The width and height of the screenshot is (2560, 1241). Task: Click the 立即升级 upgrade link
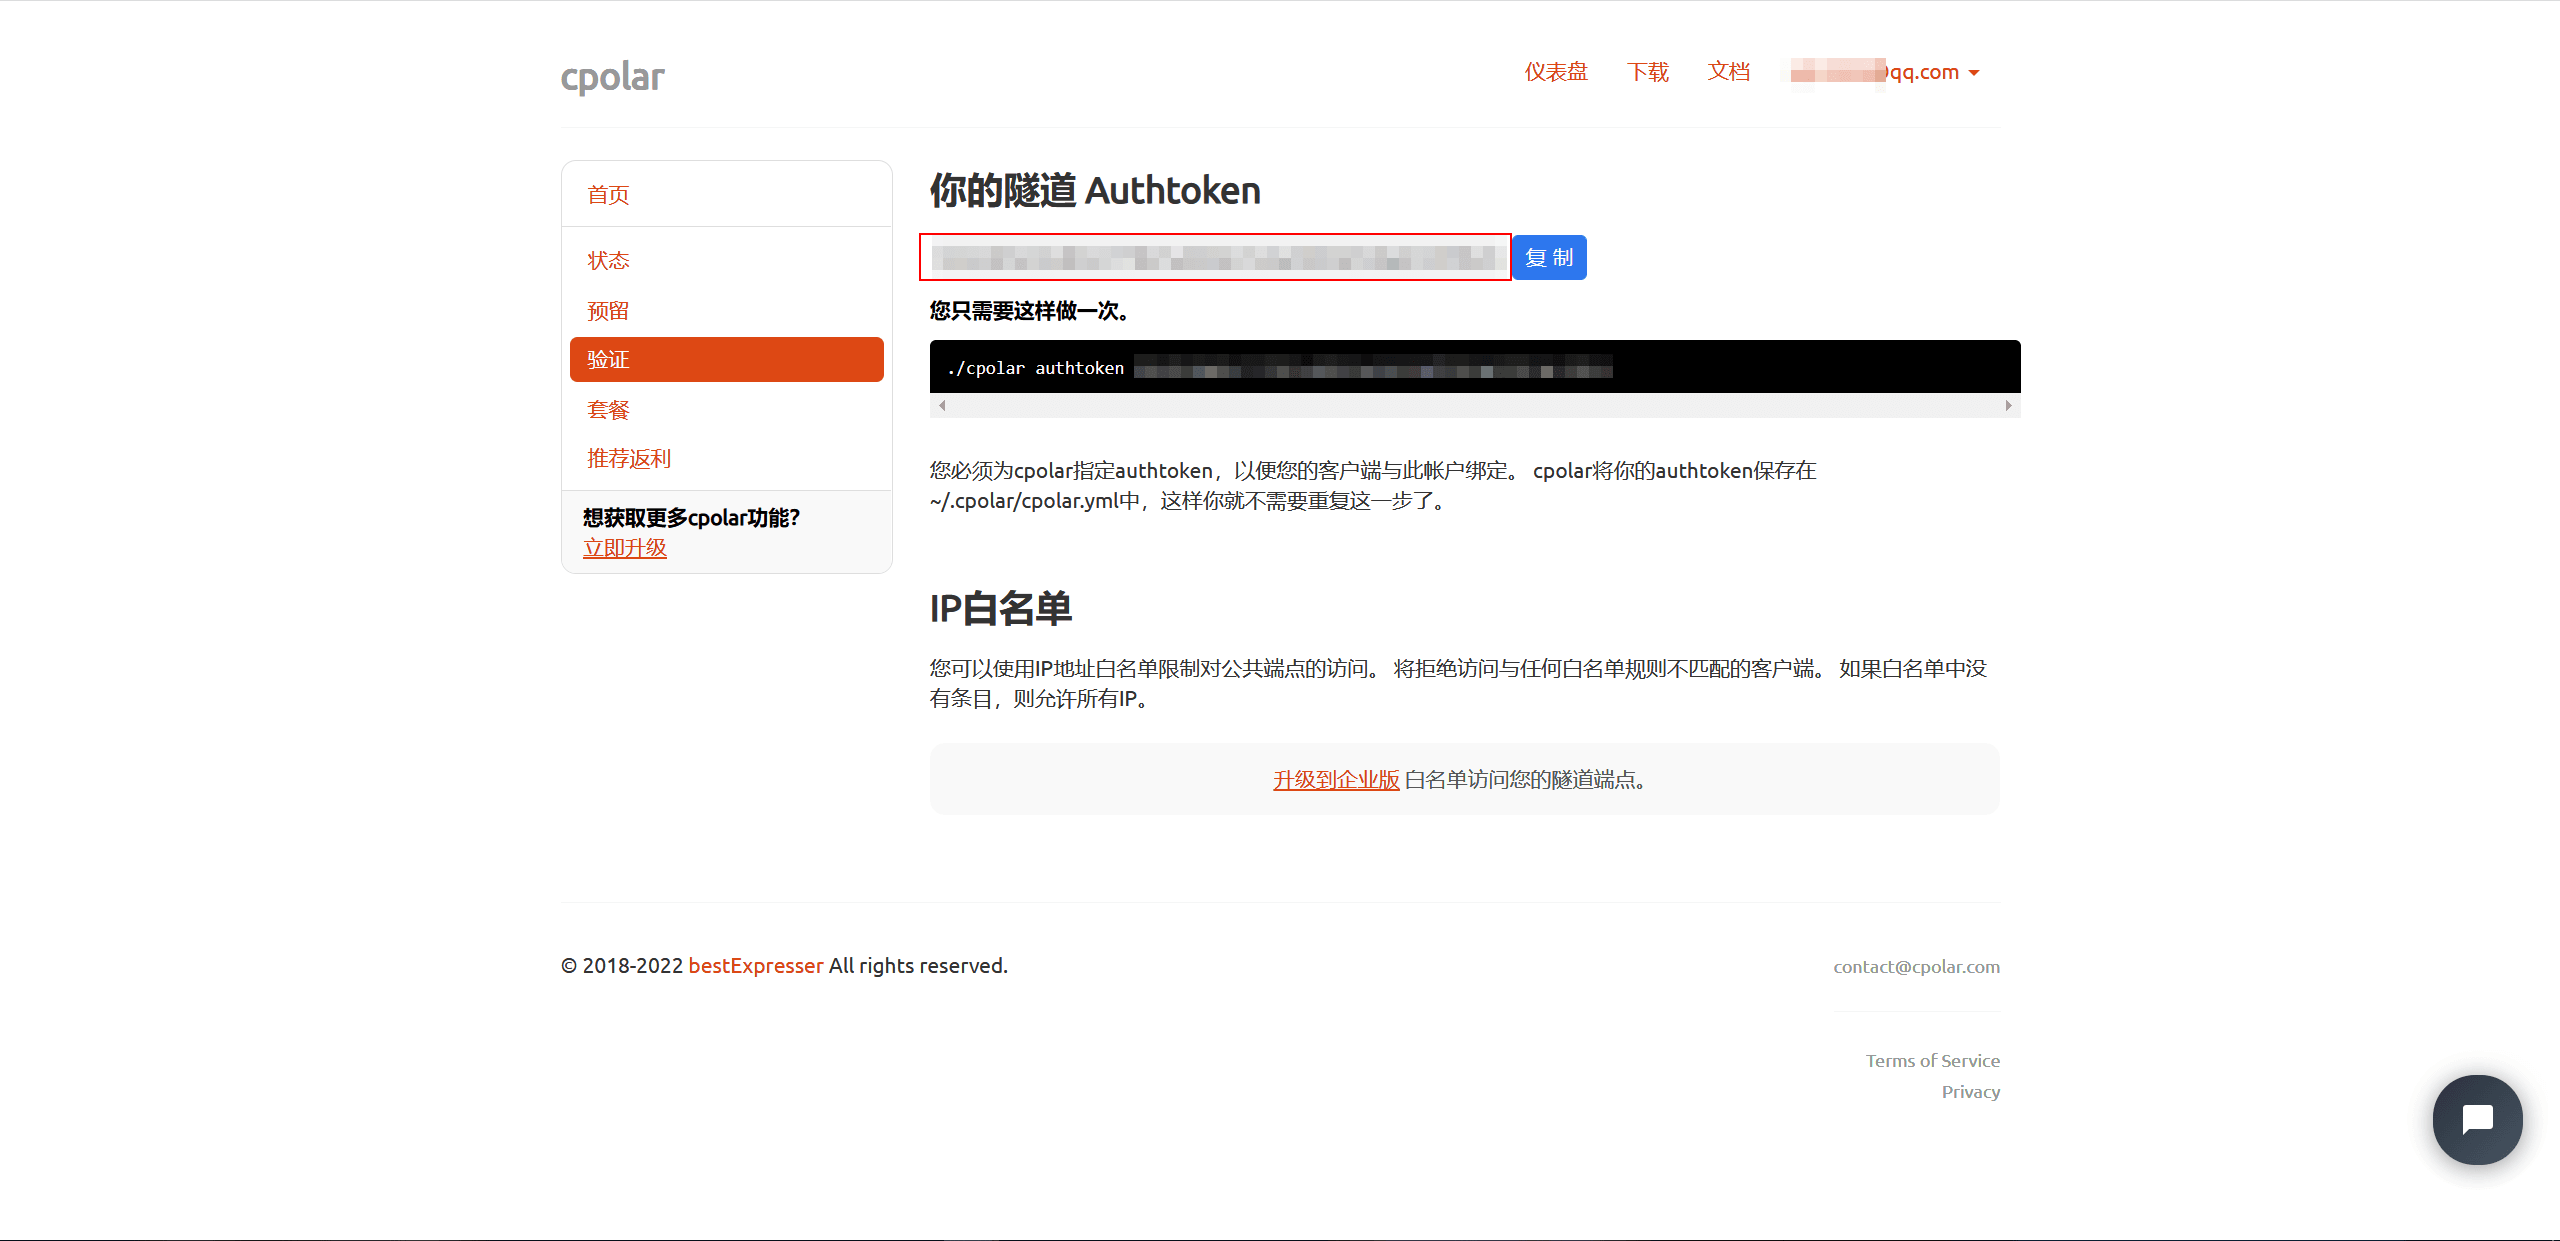pyautogui.click(x=625, y=548)
